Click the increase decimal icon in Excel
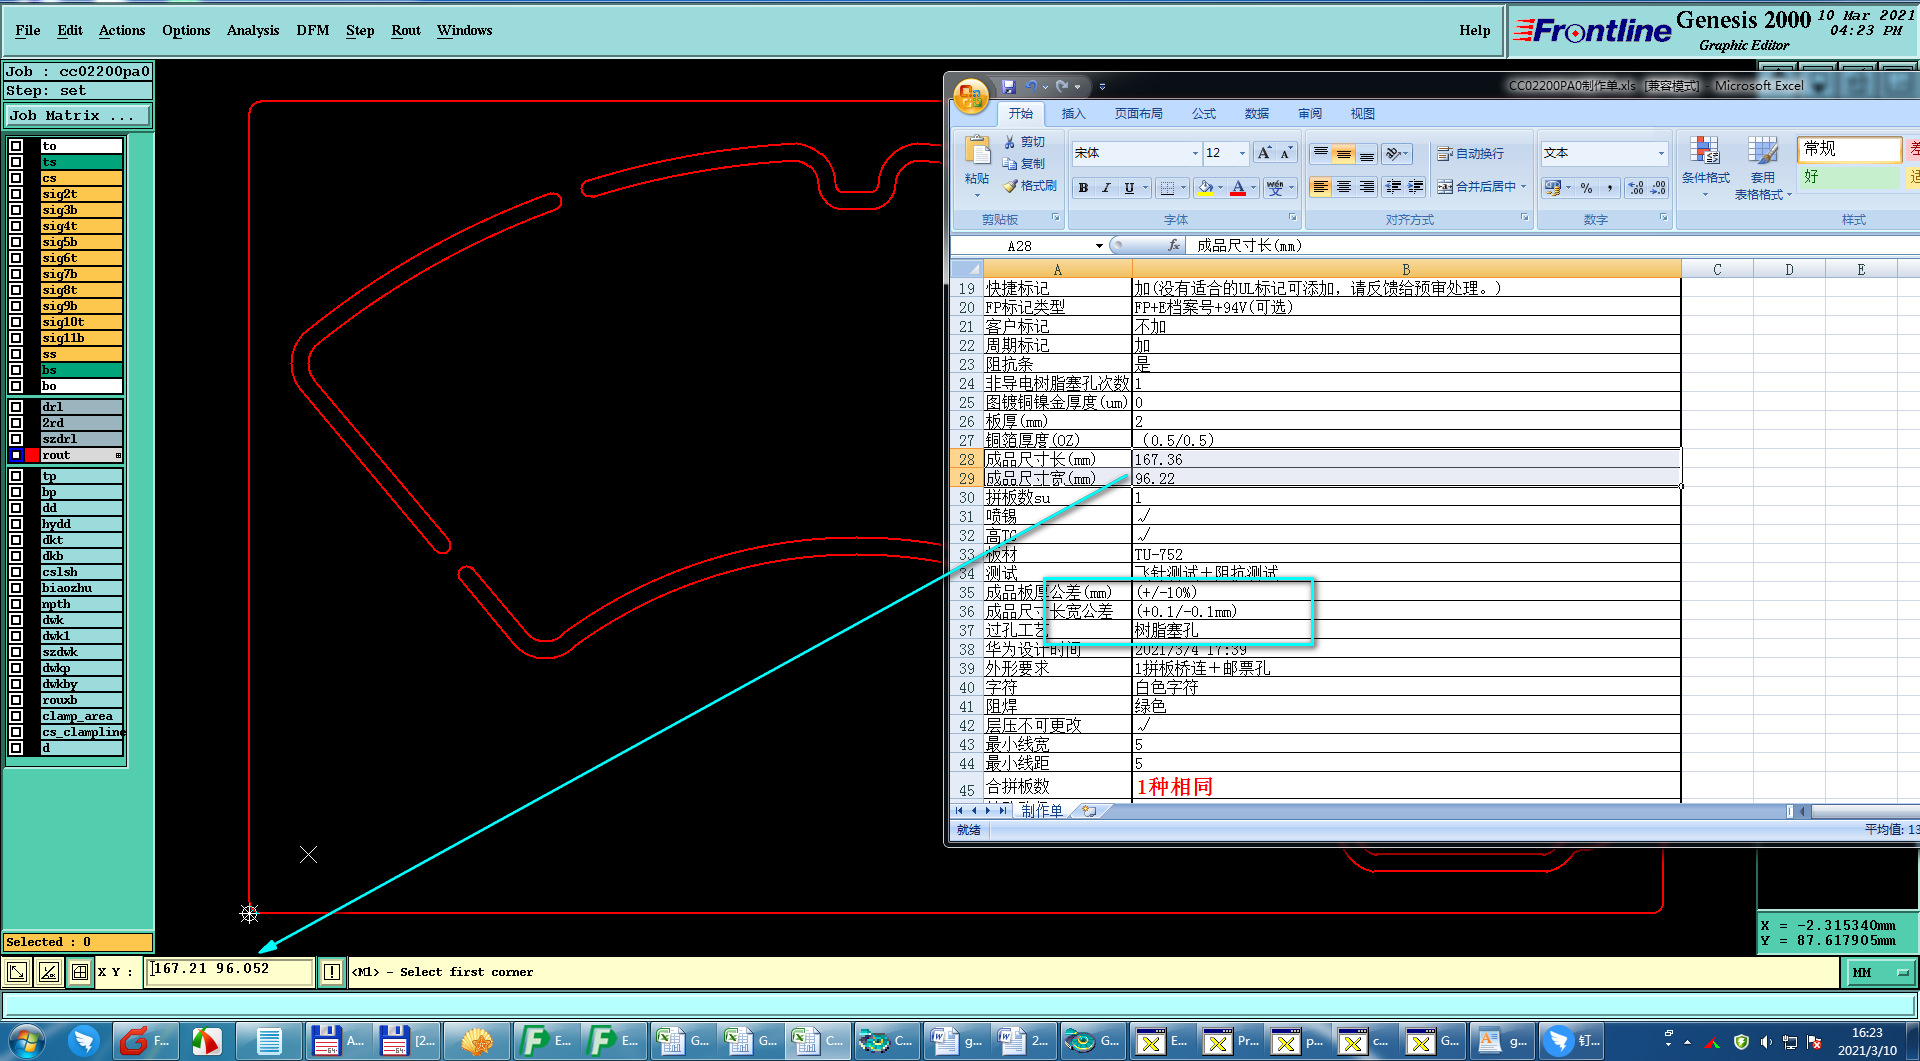This screenshot has width=1920, height=1061. (x=1636, y=188)
